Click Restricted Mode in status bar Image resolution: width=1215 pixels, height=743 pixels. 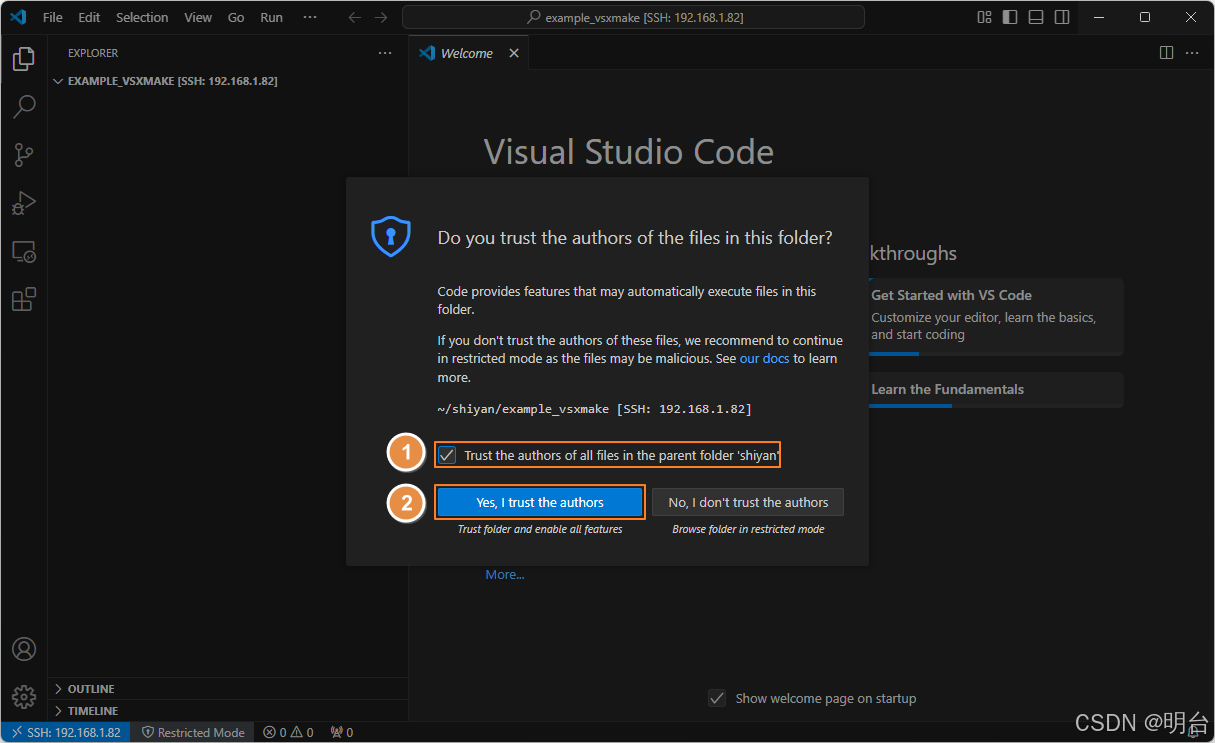193,732
